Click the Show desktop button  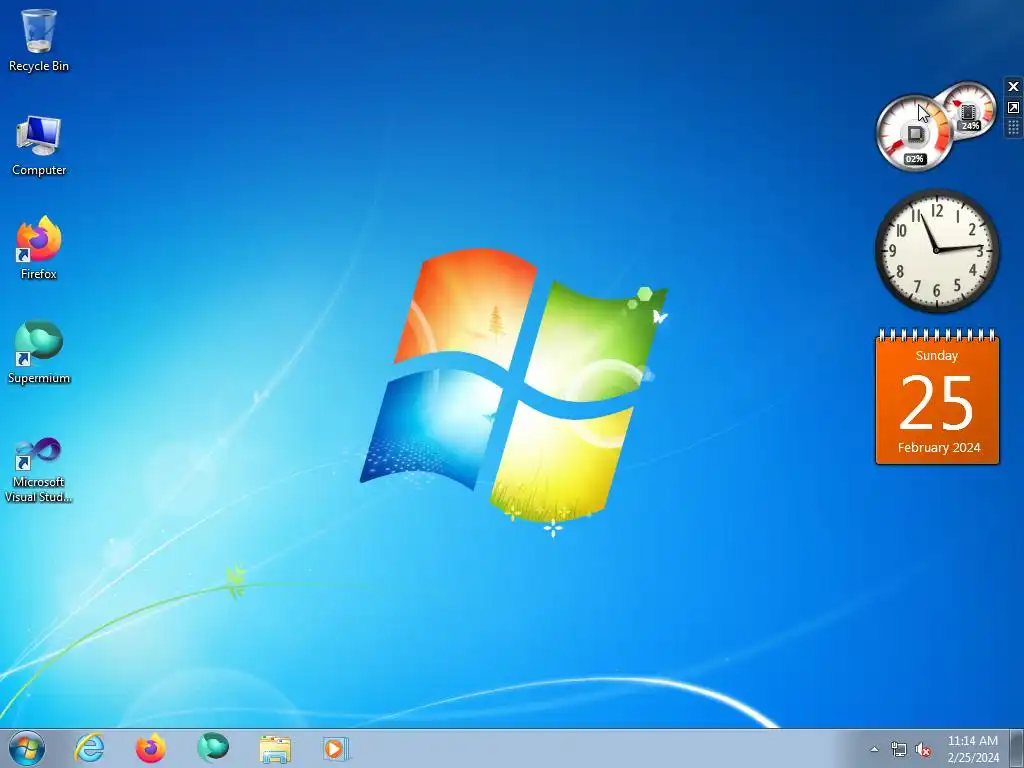[x=1017, y=748]
